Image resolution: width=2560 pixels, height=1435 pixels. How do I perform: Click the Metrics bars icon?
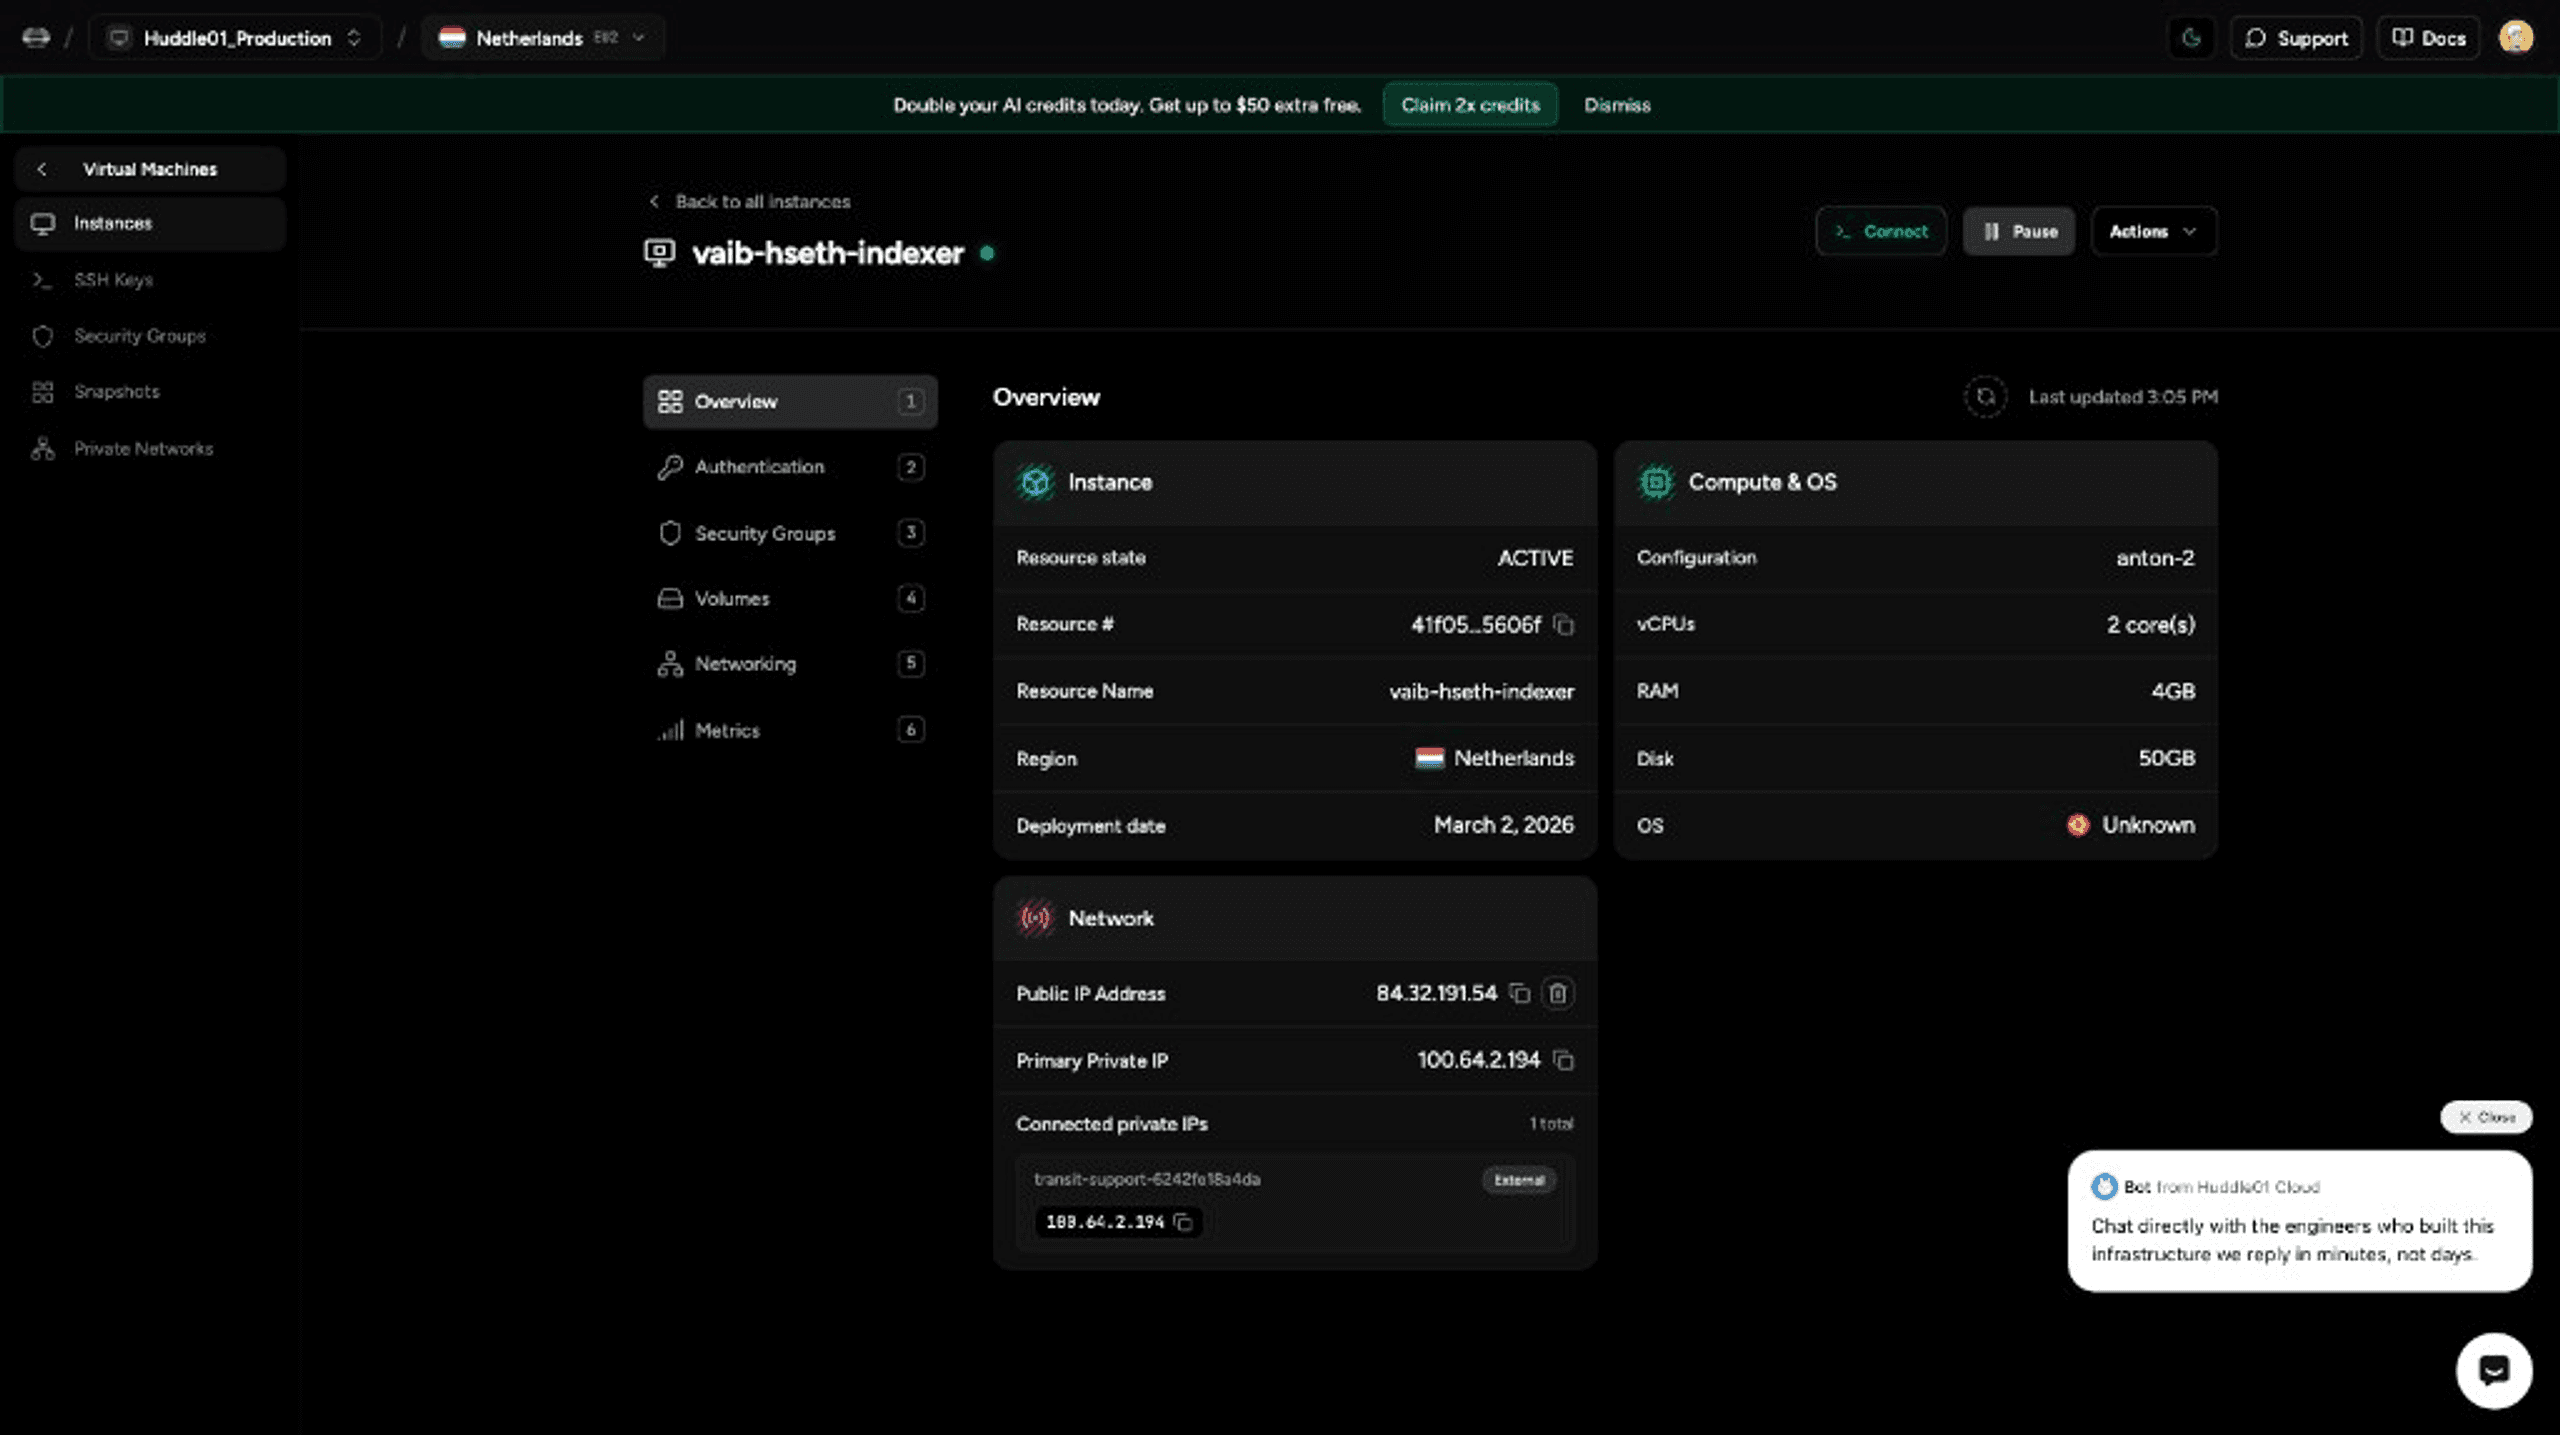670,730
